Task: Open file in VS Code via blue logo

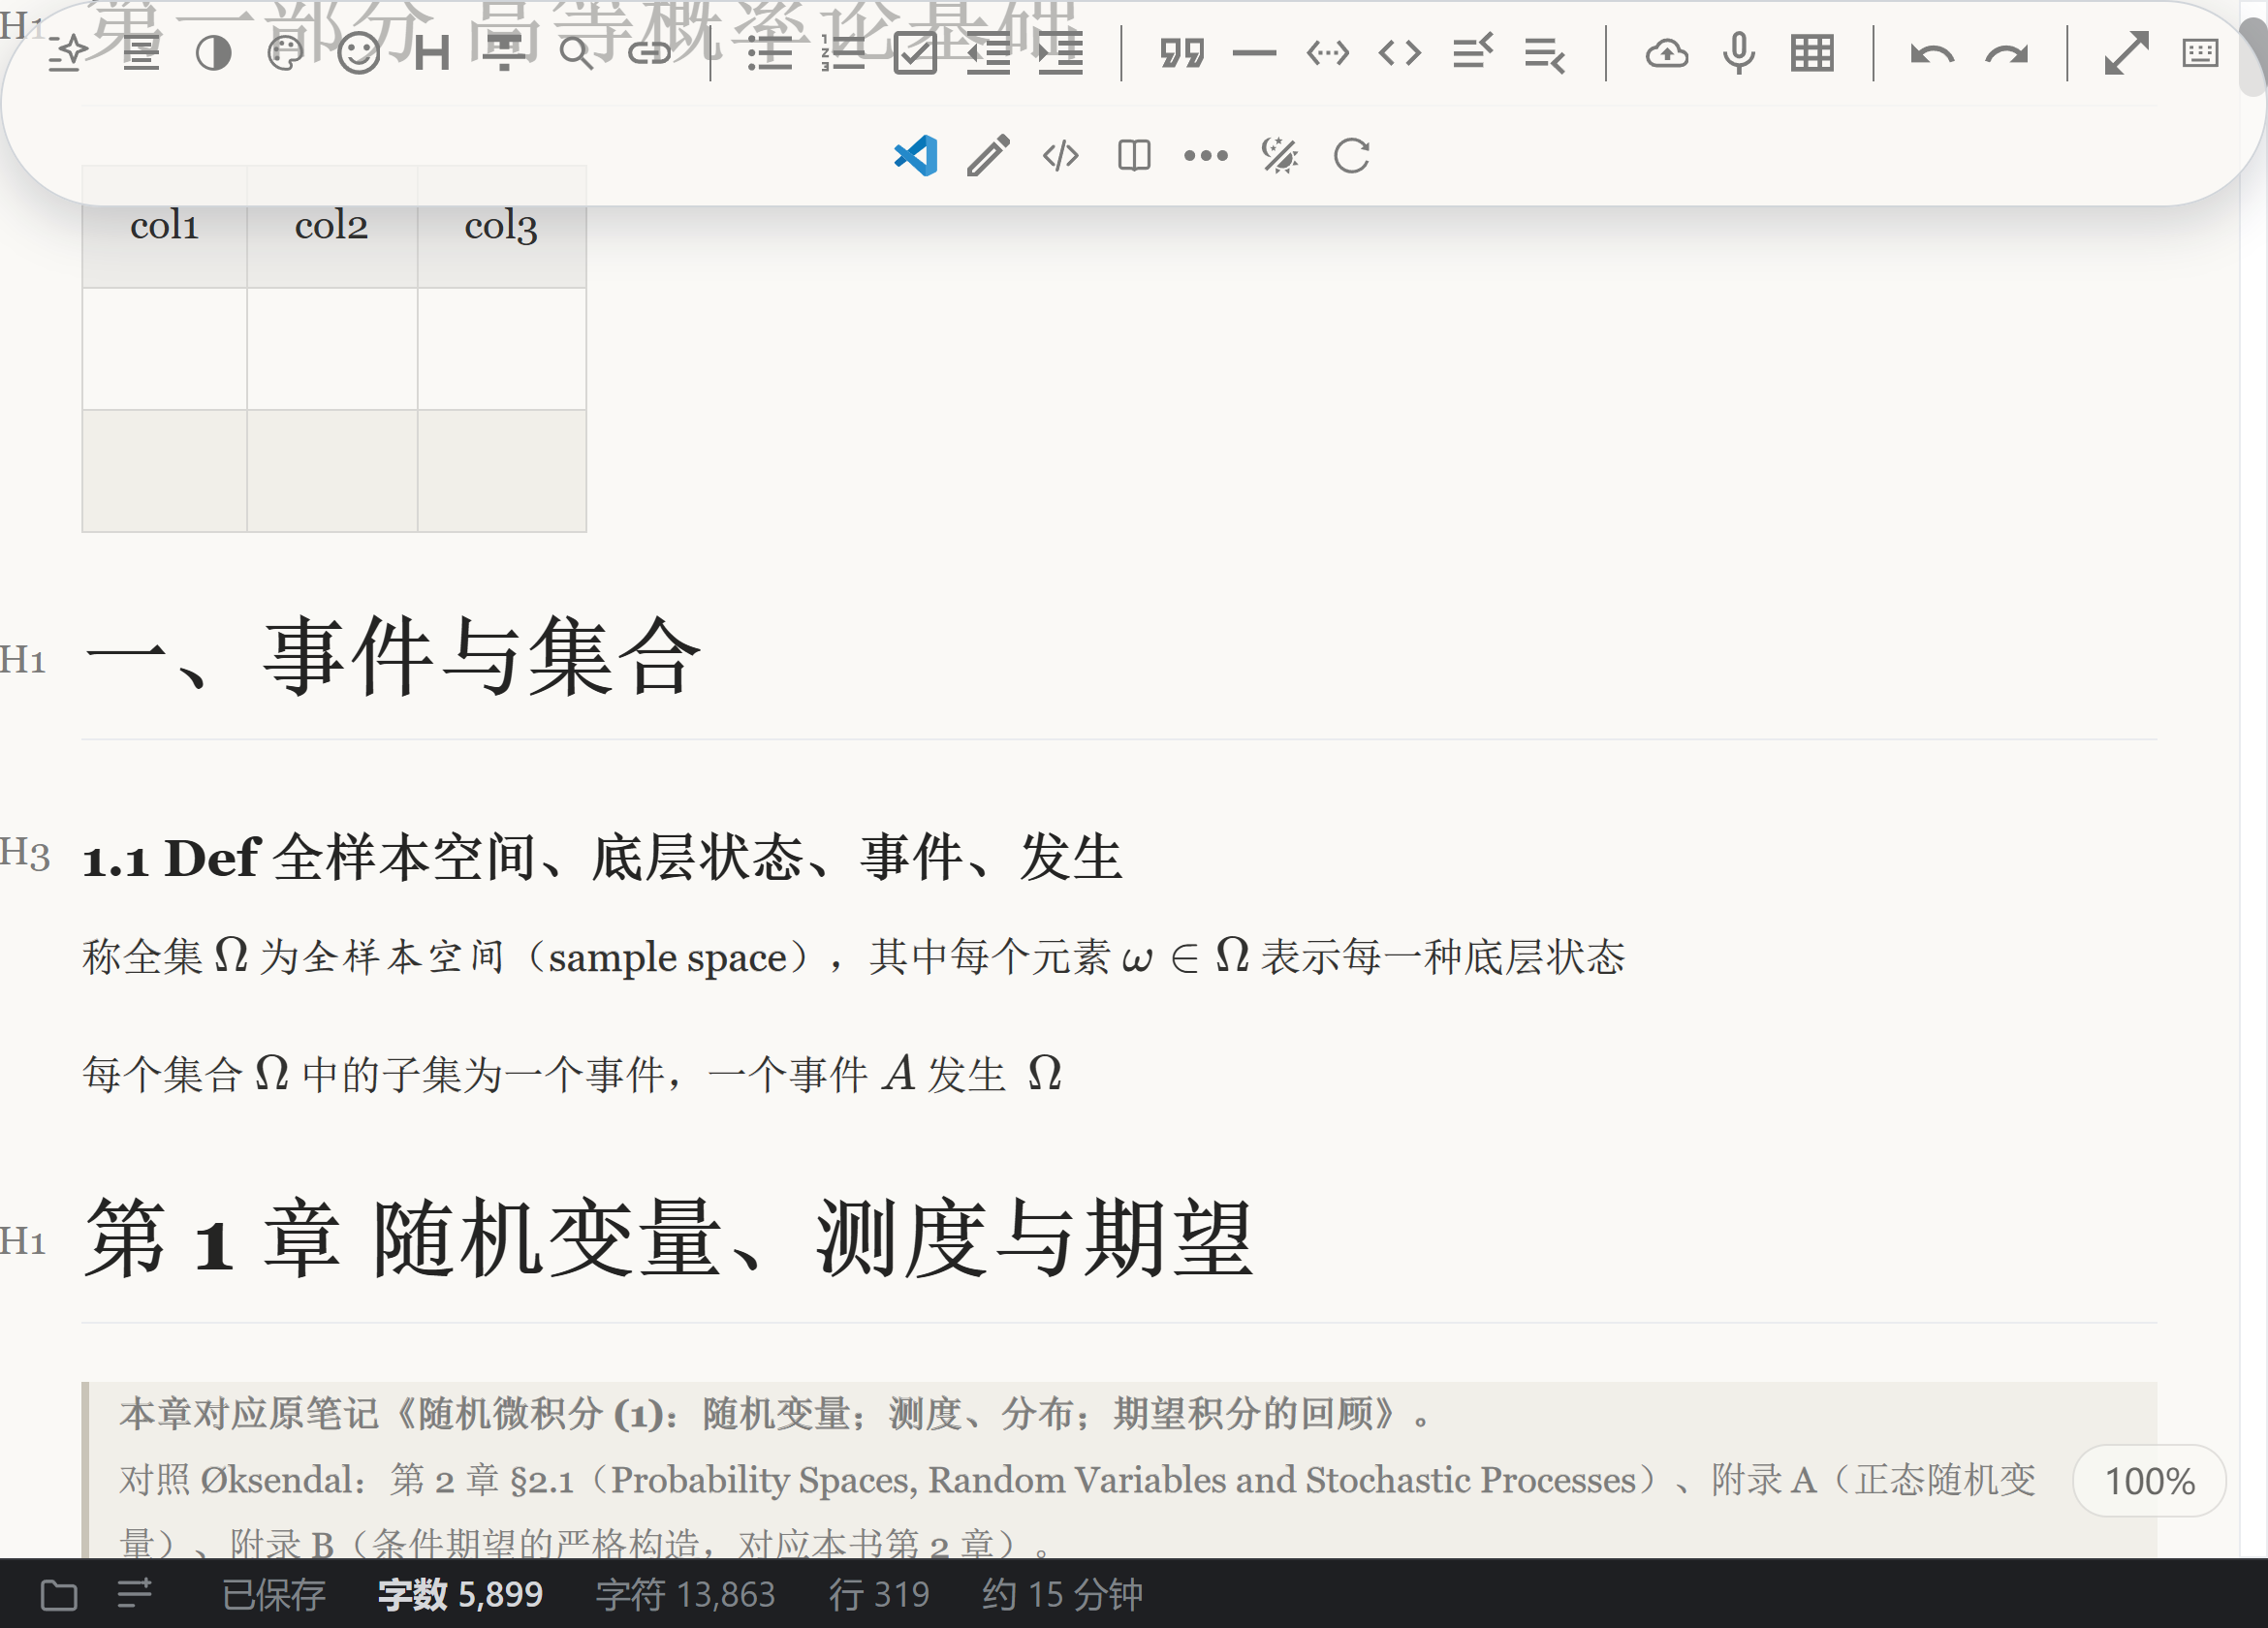Action: [916, 156]
